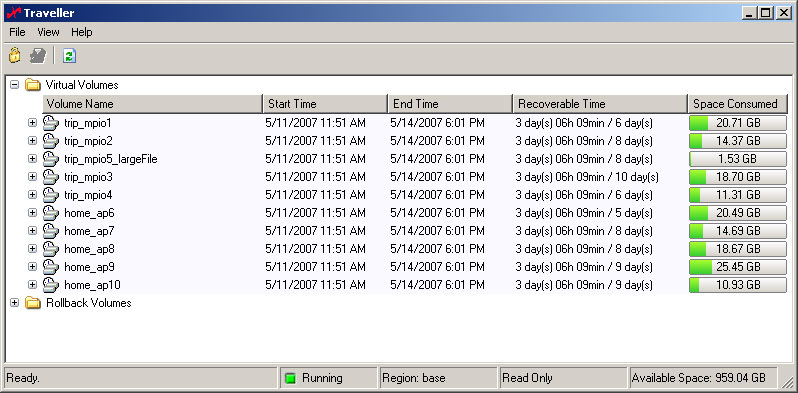Click 'Available Space: 959.04 GB' status entry
The height and width of the screenshot is (393, 798).
coord(703,378)
